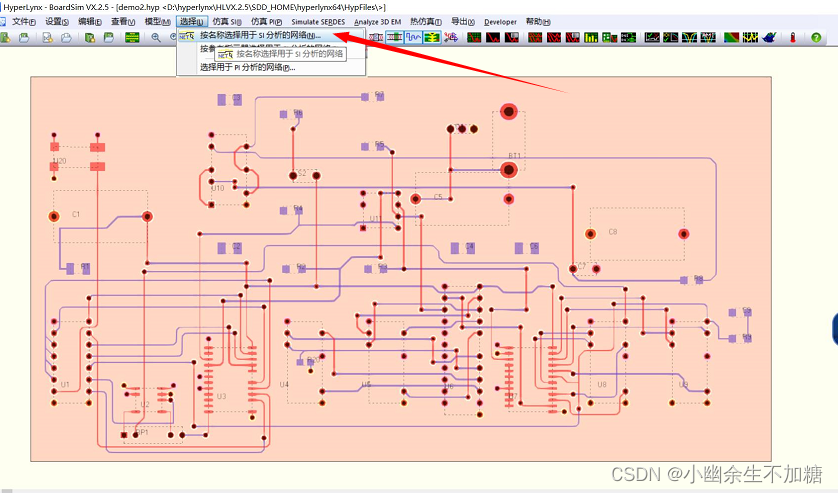Click the green boxes with red square icon

pos(610,37)
